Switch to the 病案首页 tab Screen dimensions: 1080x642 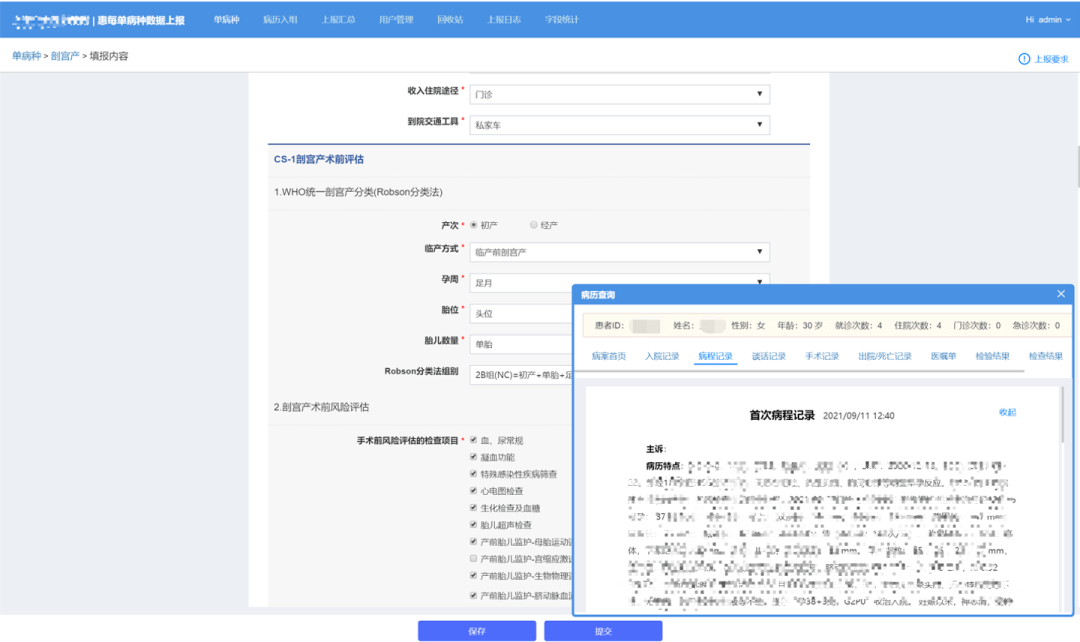coord(608,356)
